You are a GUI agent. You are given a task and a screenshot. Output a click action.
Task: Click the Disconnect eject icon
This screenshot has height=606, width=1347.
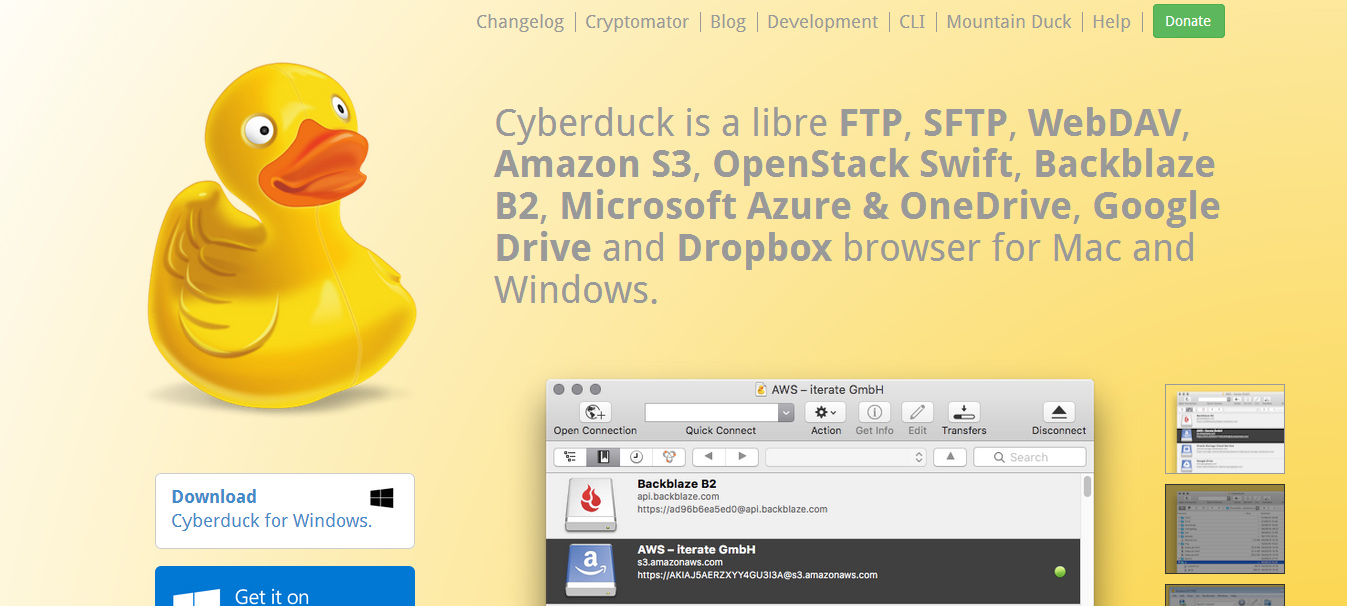point(1059,412)
